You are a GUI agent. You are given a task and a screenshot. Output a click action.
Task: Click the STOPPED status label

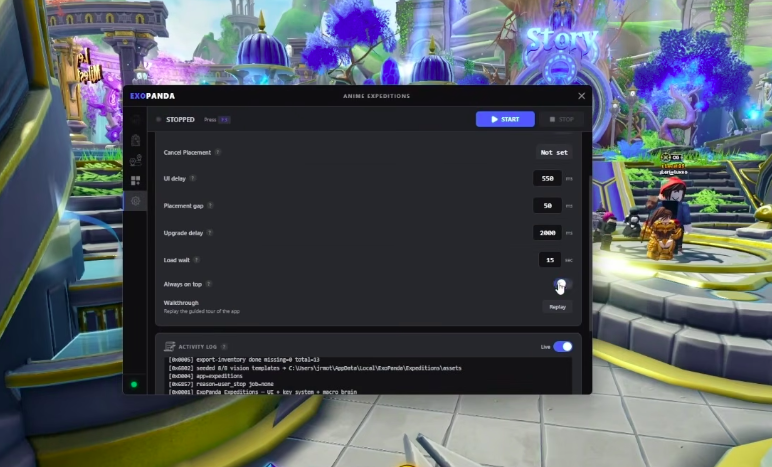click(180, 120)
